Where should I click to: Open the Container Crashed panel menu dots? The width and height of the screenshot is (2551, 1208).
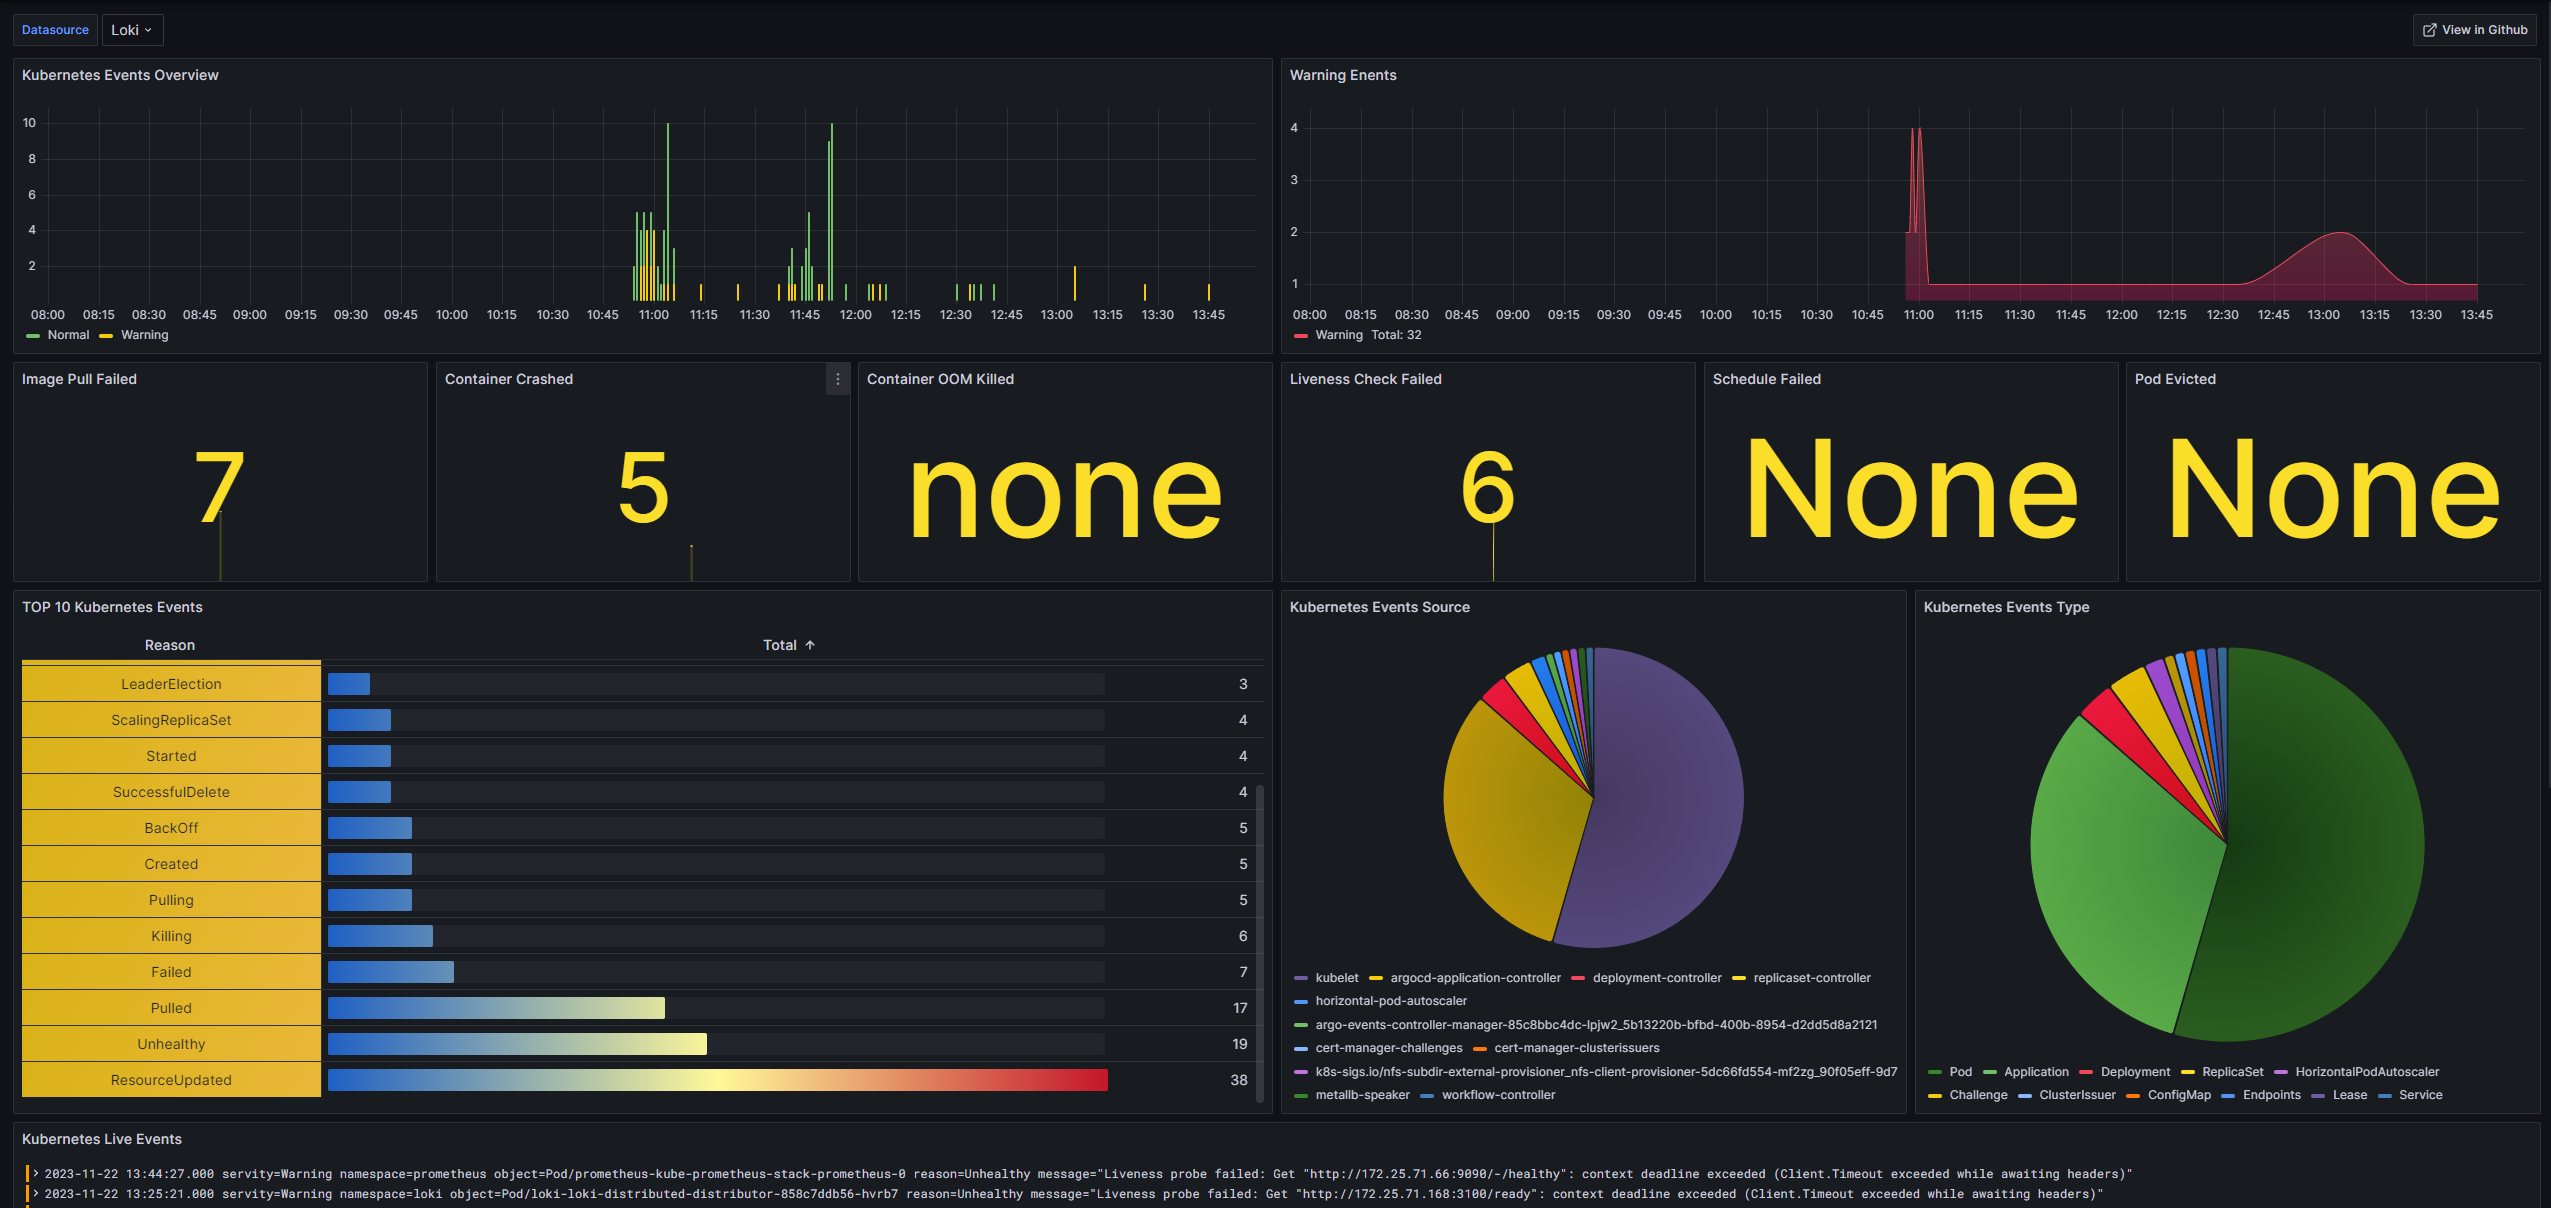pos(838,379)
